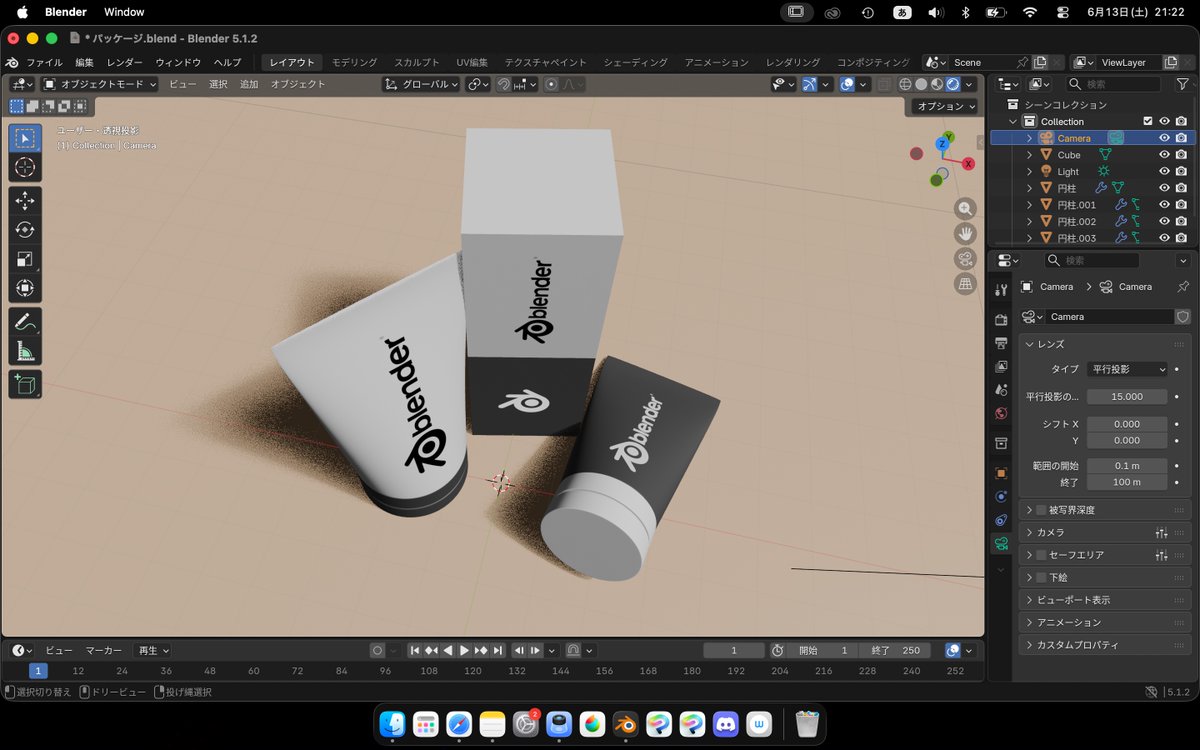Click the outliner filter funnel icon
The image size is (1200, 750).
click(x=1182, y=85)
